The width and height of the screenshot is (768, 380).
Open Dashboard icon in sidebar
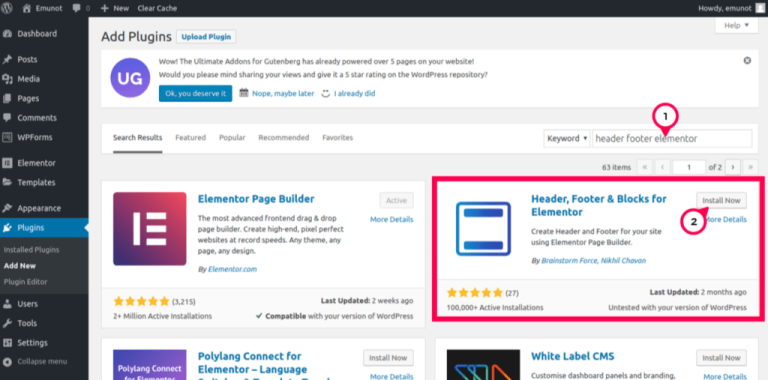point(7,34)
